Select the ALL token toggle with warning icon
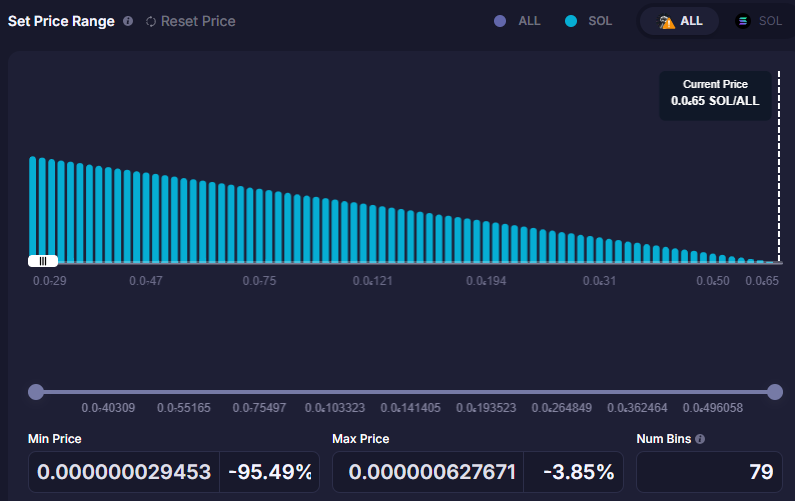 pos(679,21)
